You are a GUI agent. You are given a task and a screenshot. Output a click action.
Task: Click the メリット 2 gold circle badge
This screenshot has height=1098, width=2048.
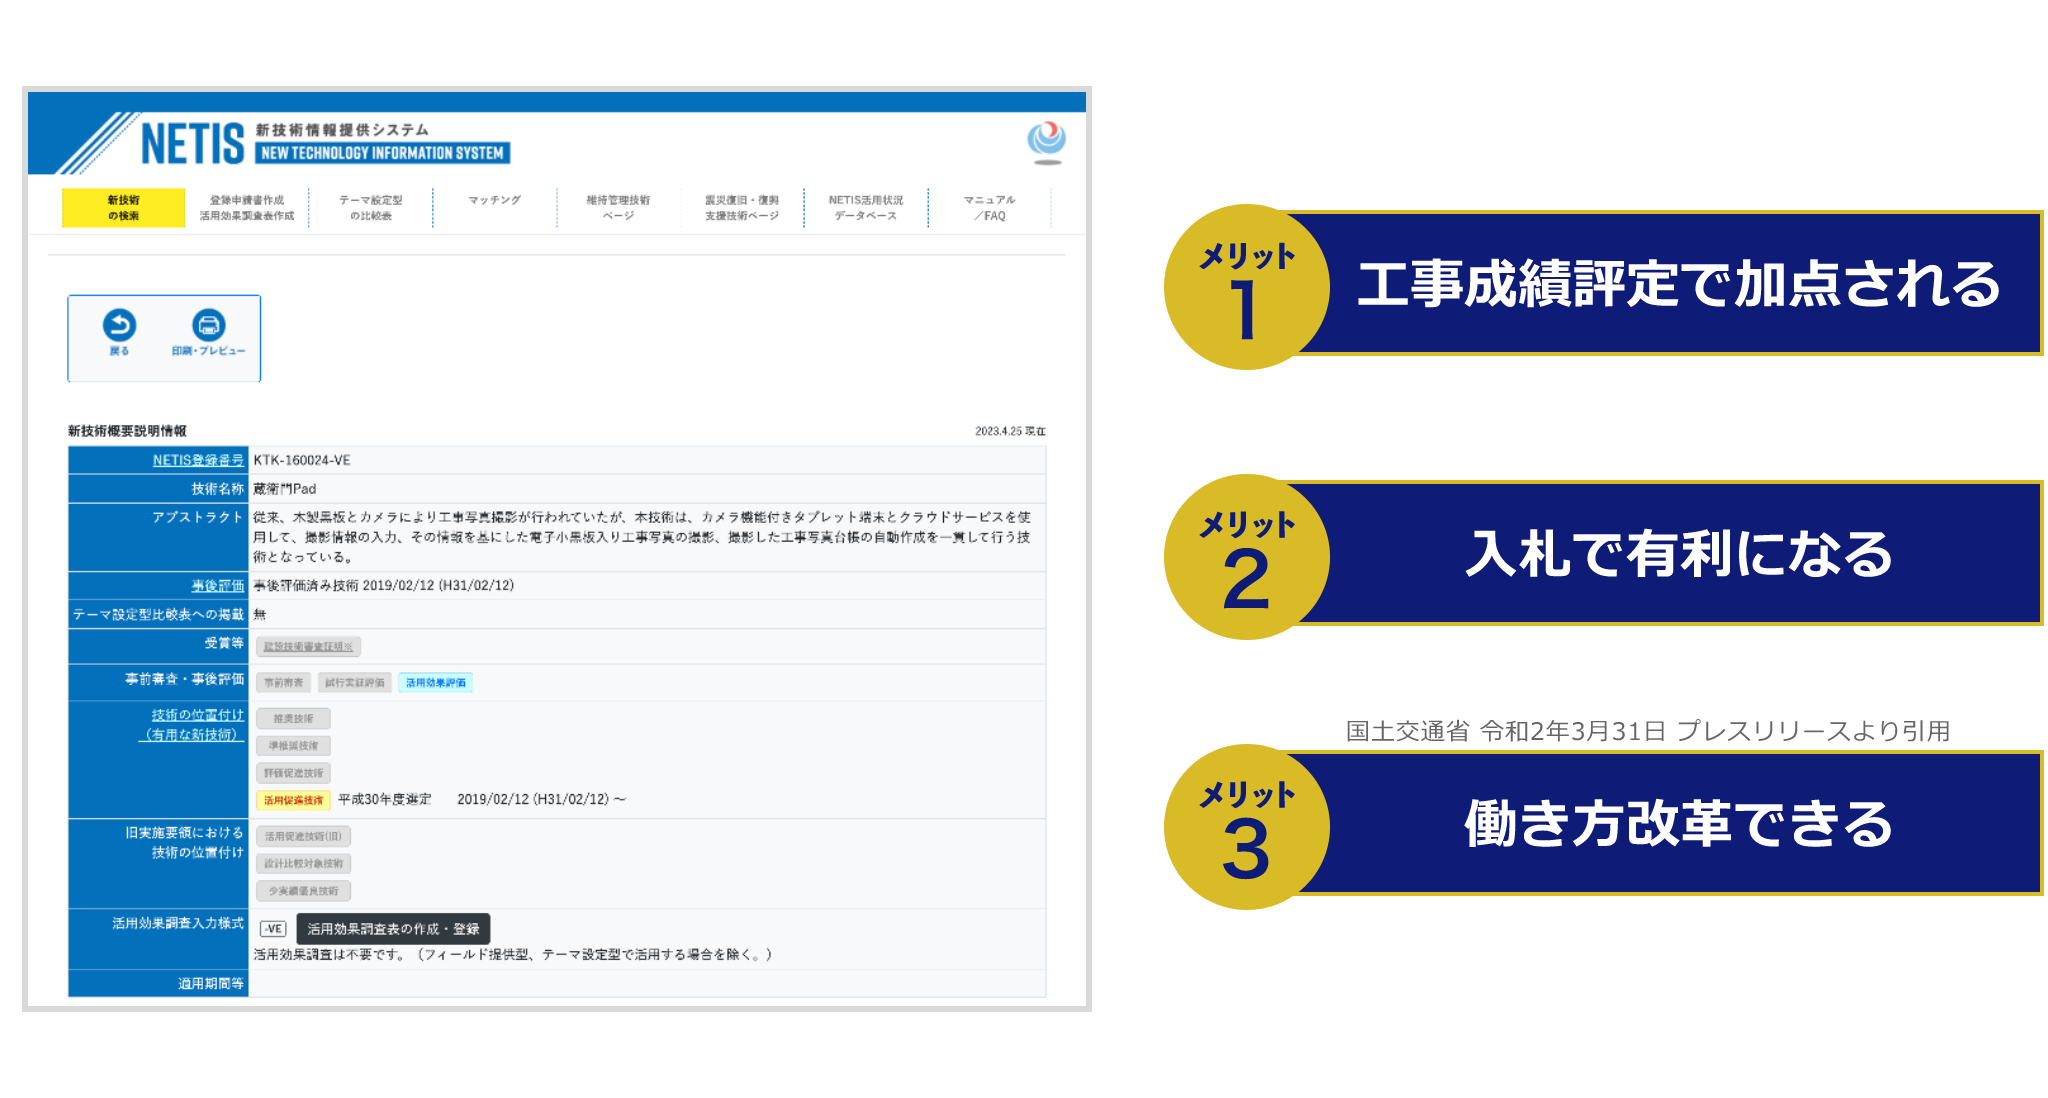click(1246, 557)
